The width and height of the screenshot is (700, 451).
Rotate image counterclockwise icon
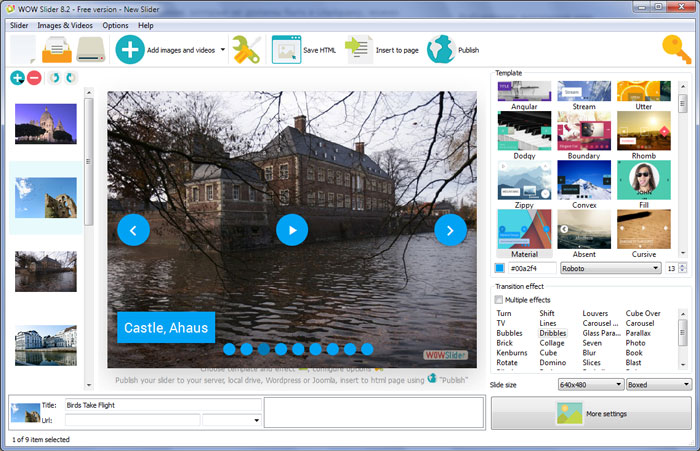tap(54, 78)
